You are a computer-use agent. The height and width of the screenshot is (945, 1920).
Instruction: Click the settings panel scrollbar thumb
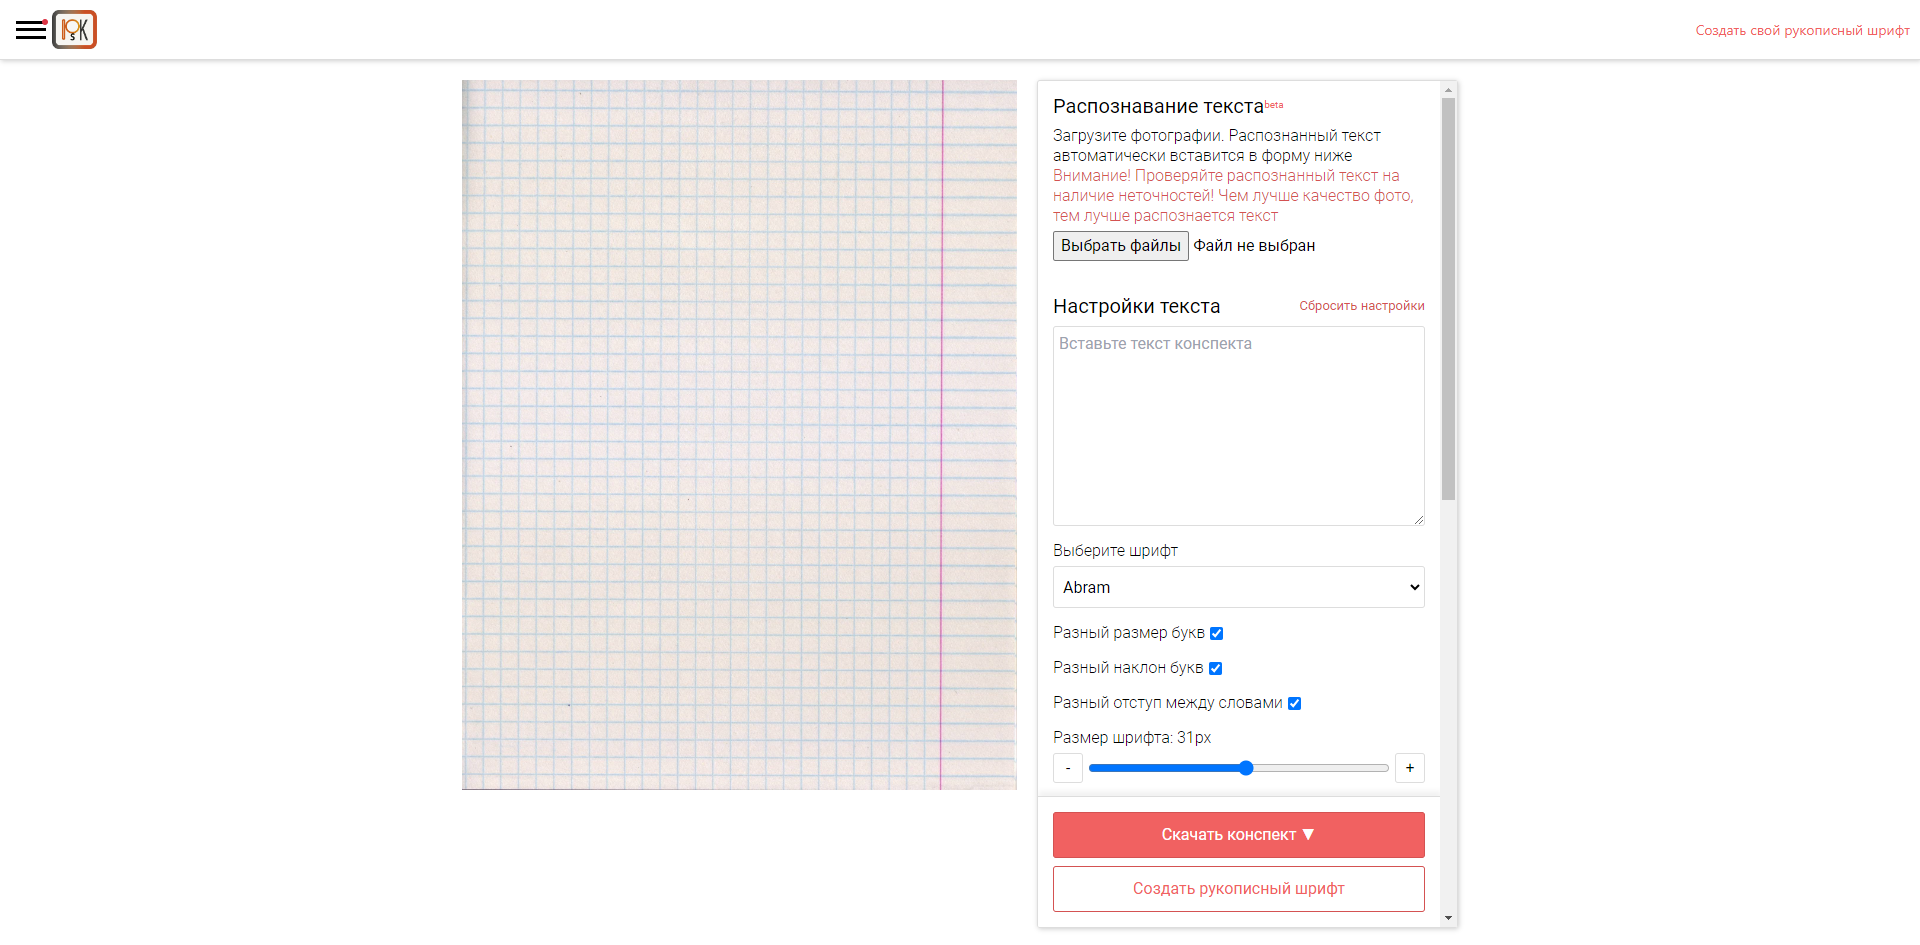[x=1448, y=298]
